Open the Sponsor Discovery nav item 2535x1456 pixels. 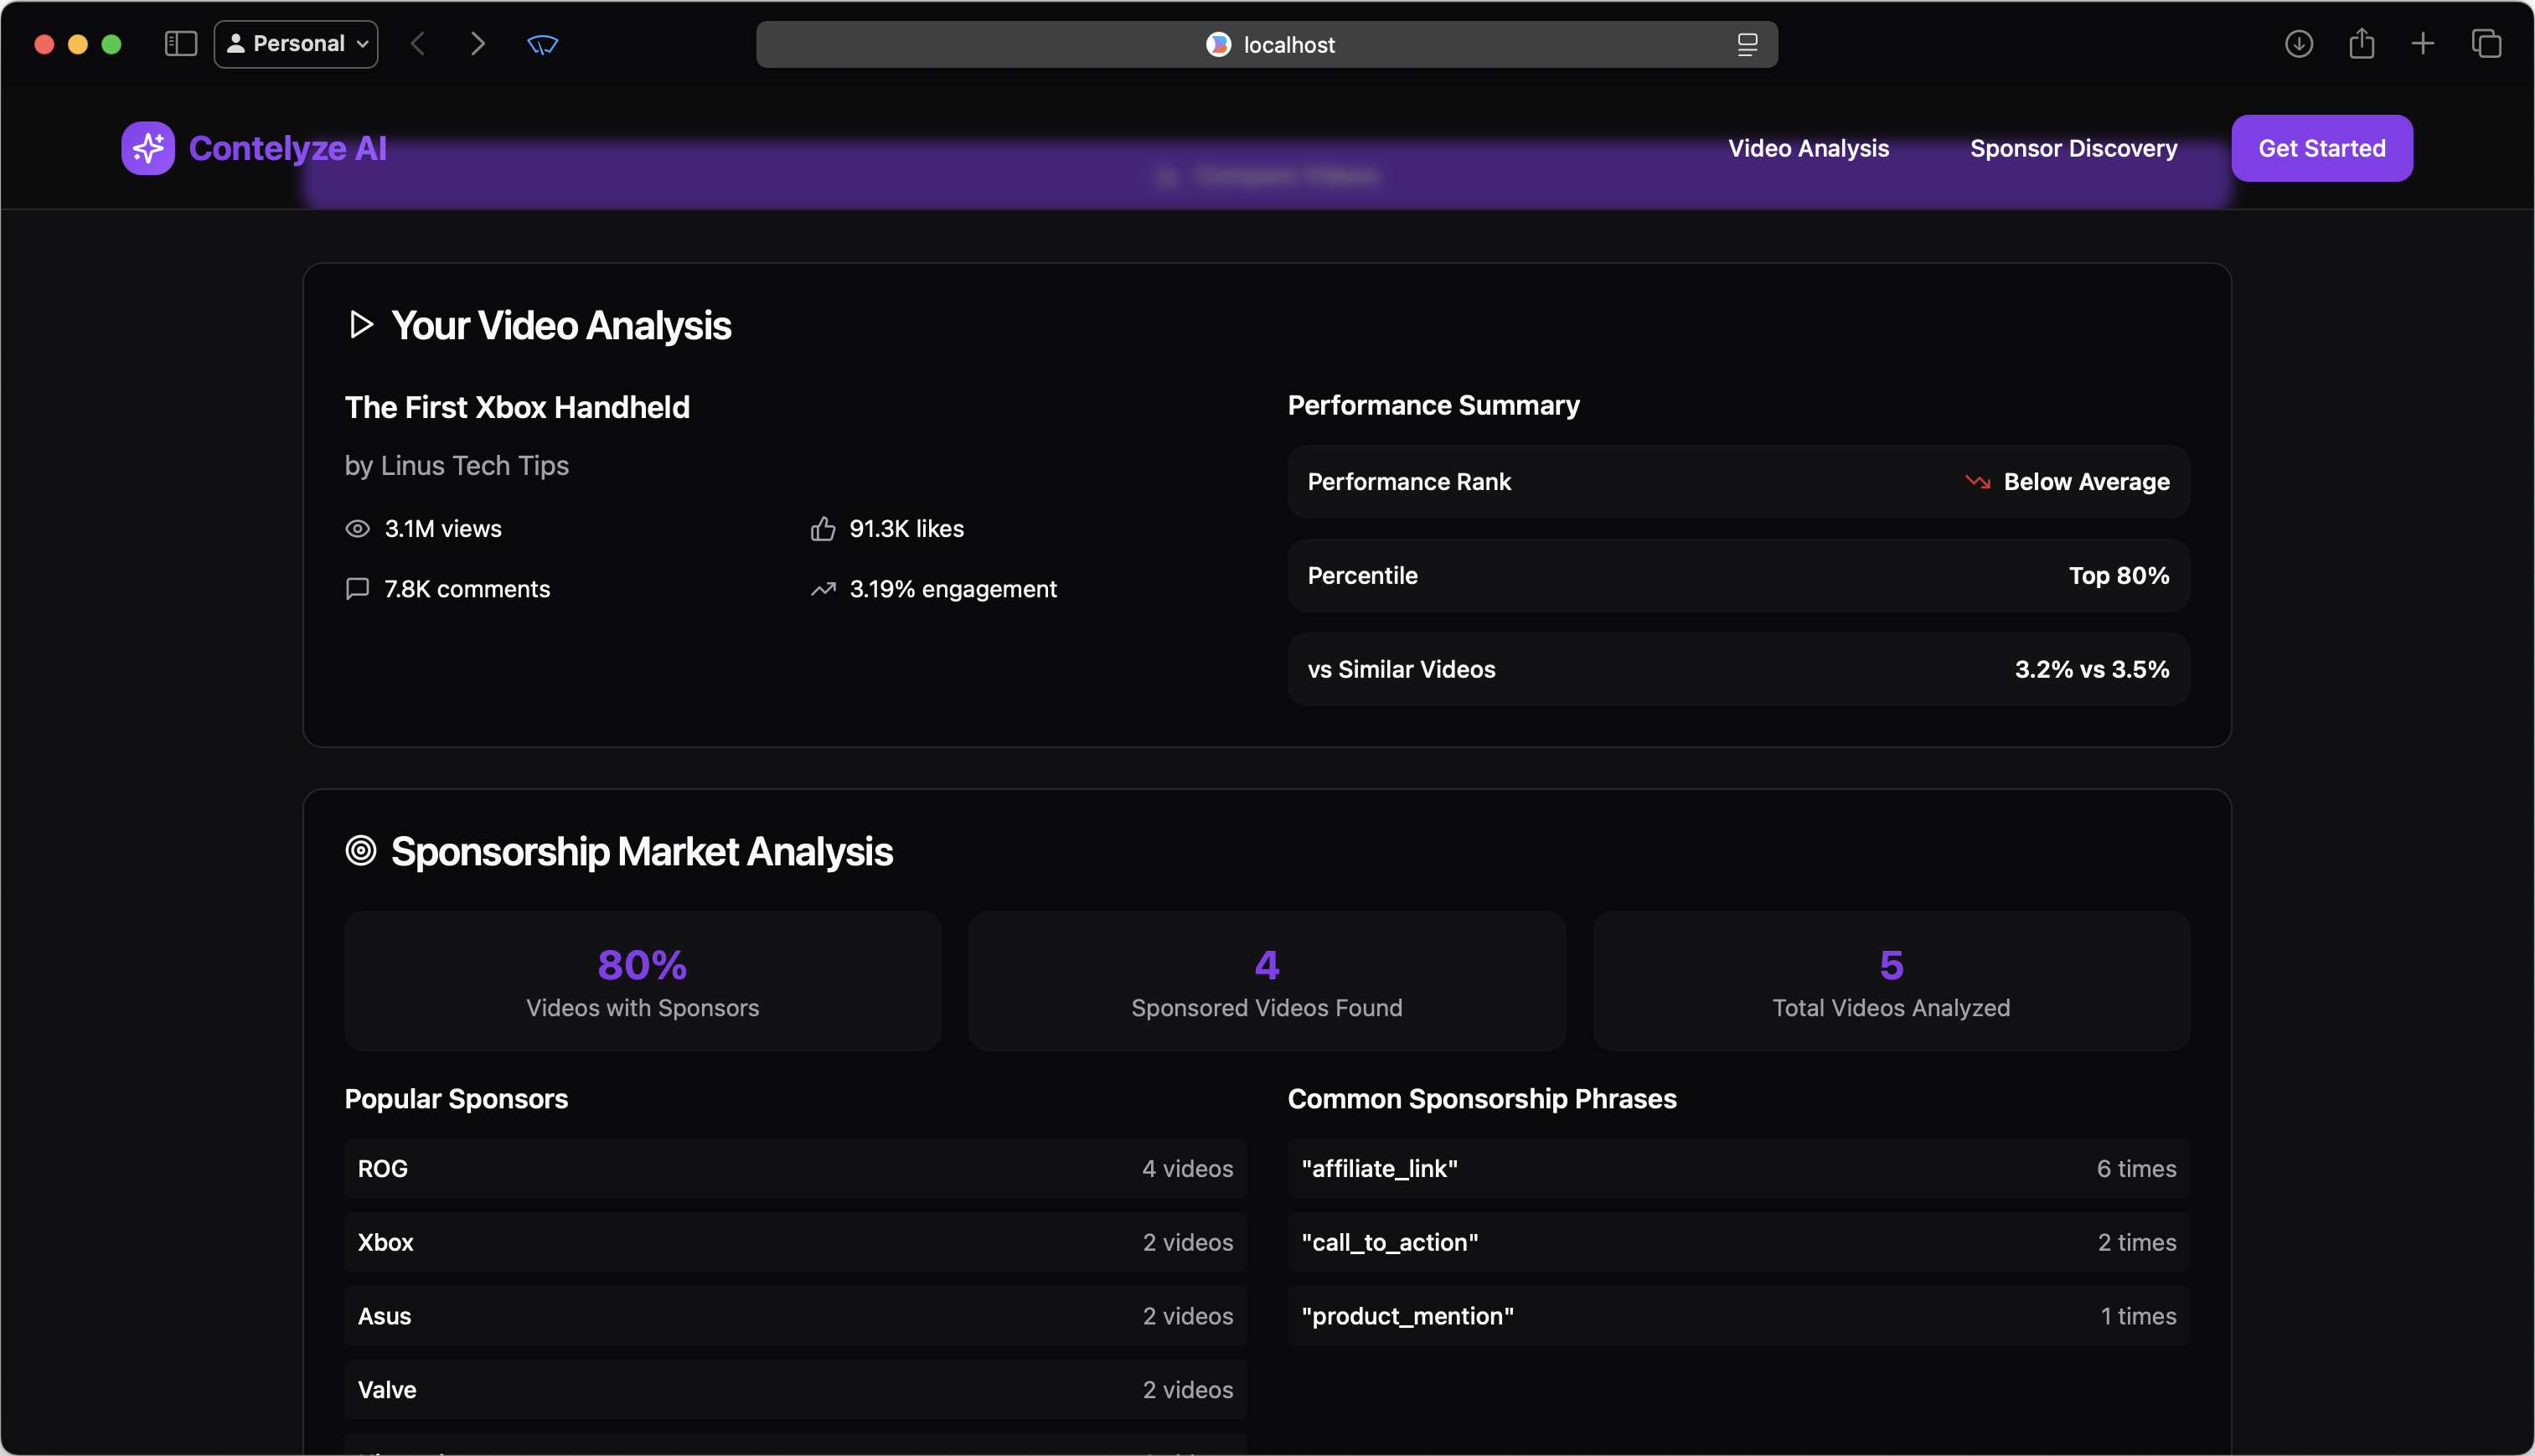tap(2073, 148)
